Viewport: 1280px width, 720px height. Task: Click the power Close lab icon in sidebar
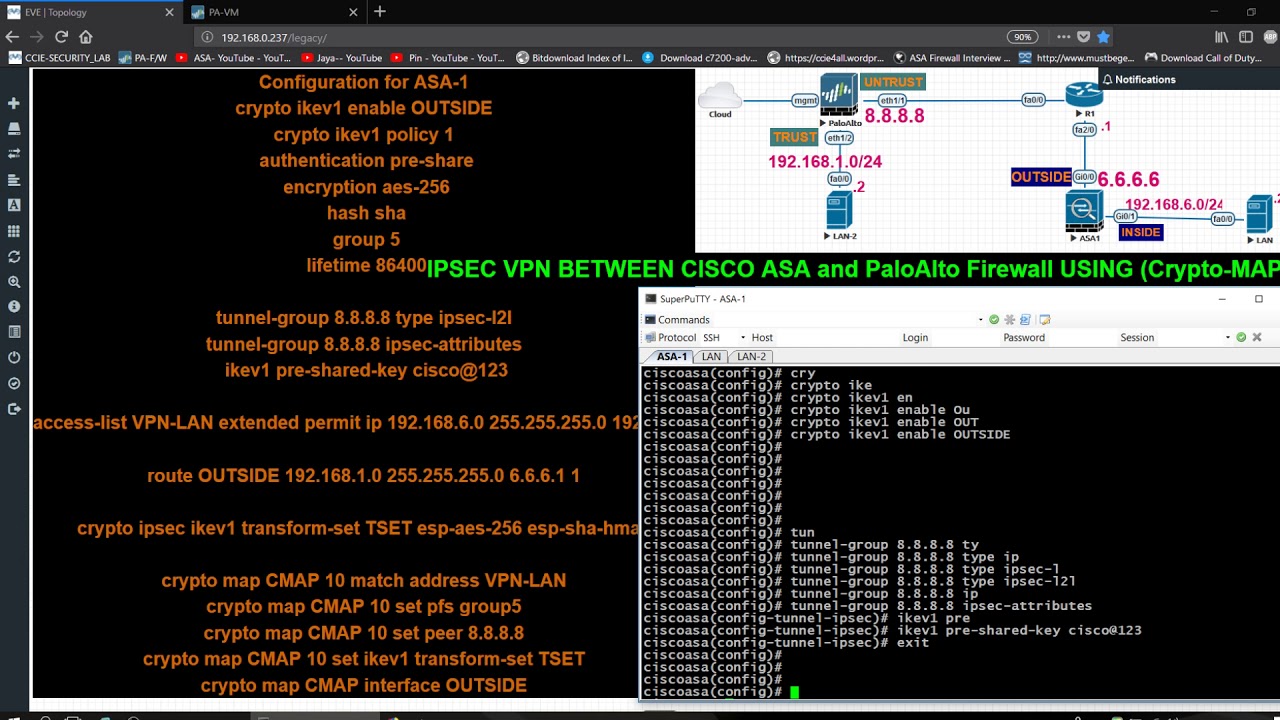click(x=14, y=357)
